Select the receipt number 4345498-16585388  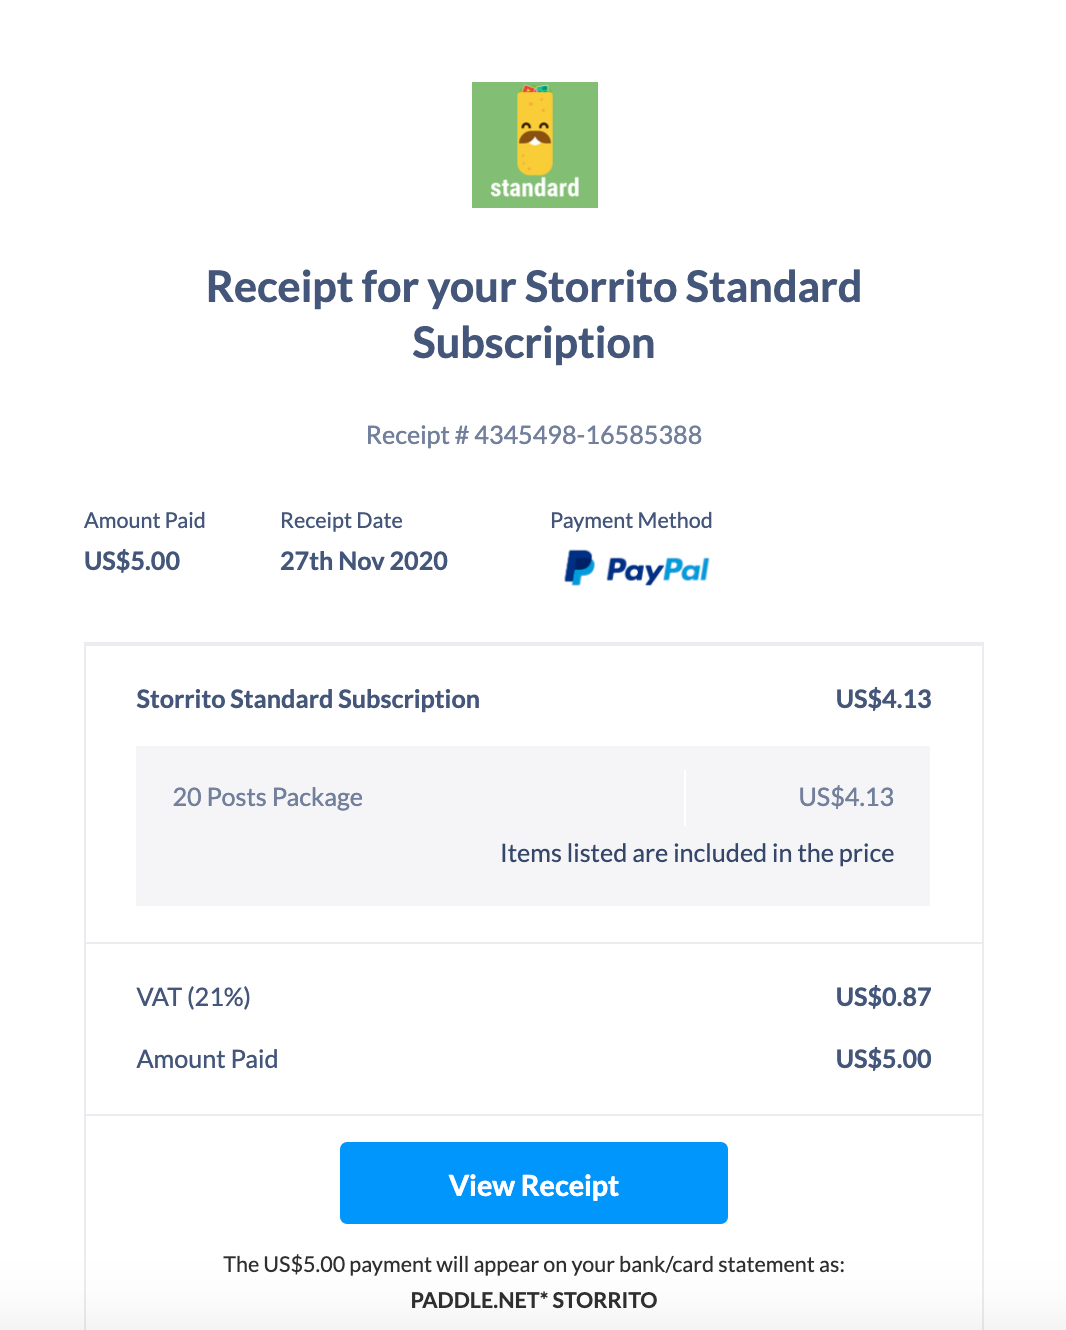coord(587,435)
